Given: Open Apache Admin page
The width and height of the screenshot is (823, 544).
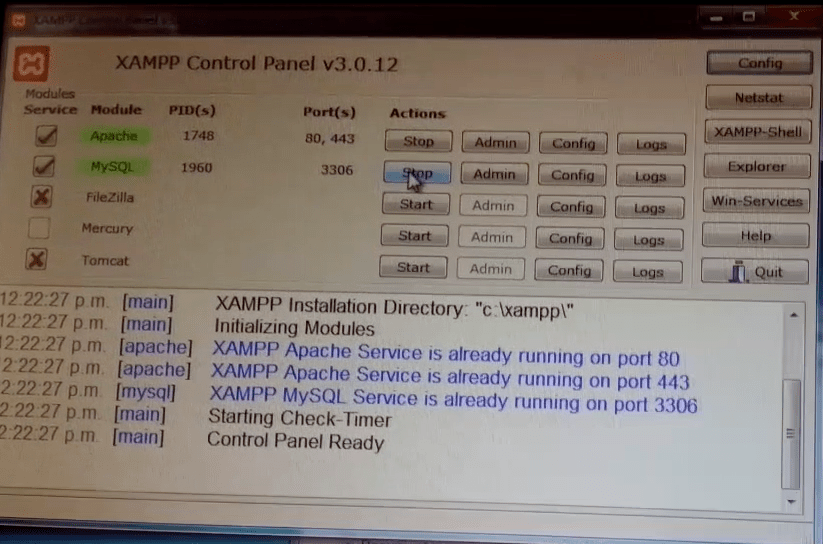Looking at the screenshot, I should pyautogui.click(x=495, y=142).
